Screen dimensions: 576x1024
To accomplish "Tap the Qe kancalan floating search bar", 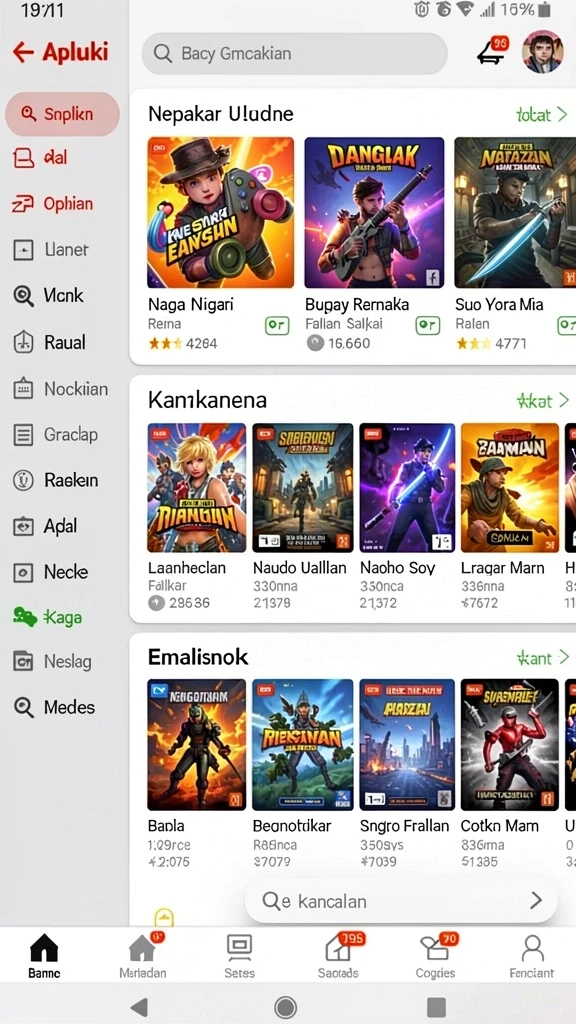I will (401, 901).
